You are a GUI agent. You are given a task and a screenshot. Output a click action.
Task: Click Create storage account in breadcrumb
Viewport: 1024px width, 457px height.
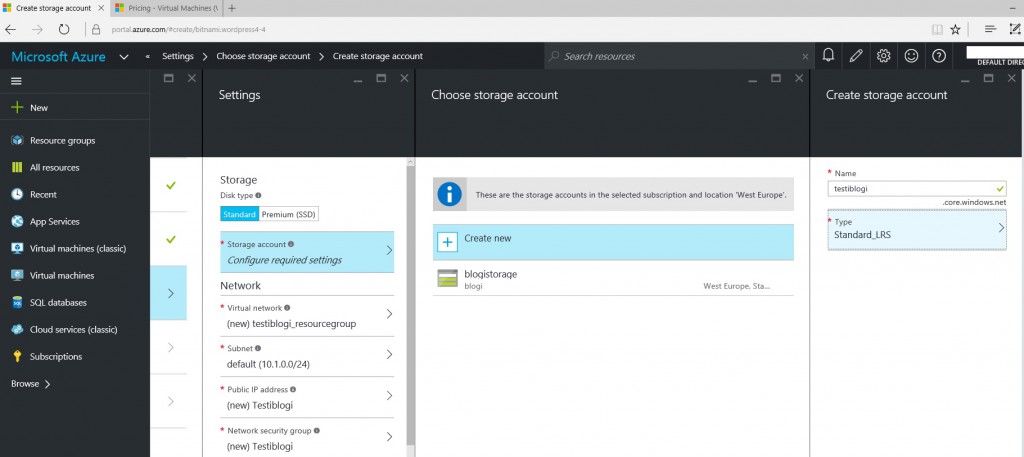(x=377, y=56)
